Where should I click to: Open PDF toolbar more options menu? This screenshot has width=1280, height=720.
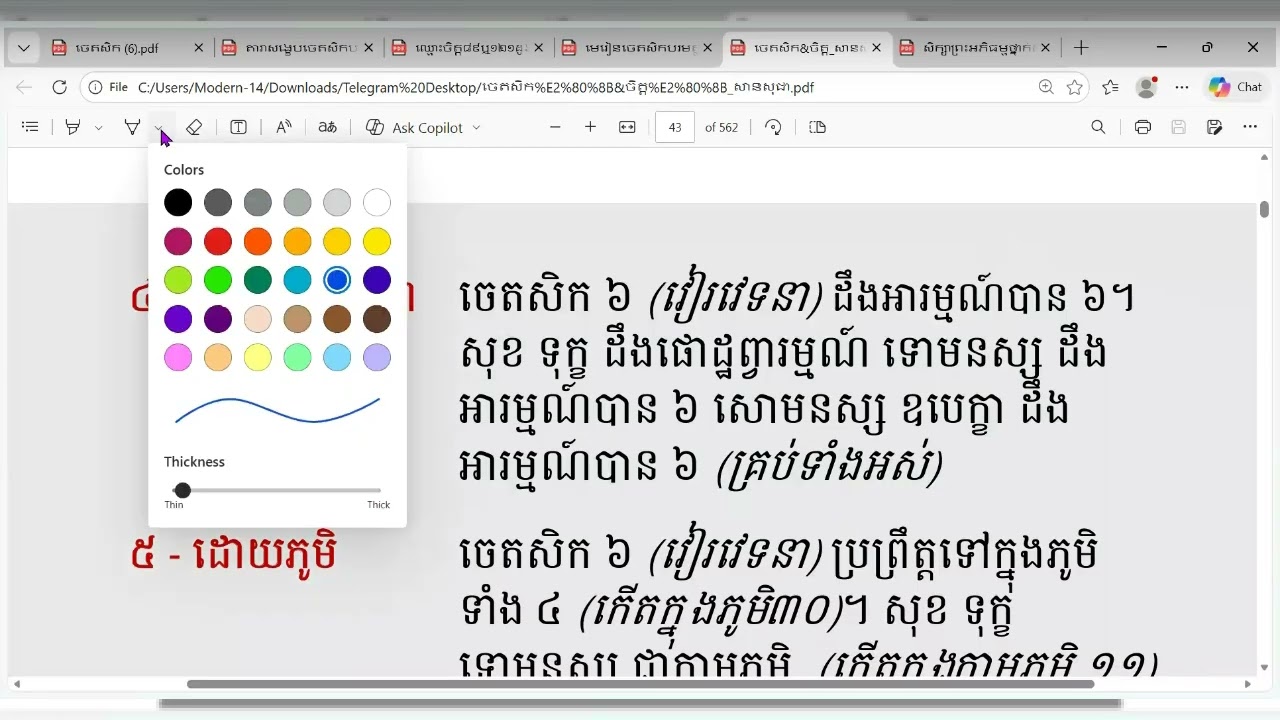tap(1250, 127)
